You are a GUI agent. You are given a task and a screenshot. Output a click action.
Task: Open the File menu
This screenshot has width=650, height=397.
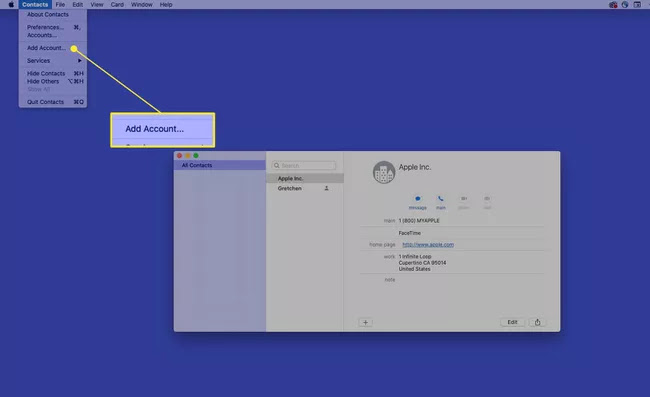click(x=60, y=5)
